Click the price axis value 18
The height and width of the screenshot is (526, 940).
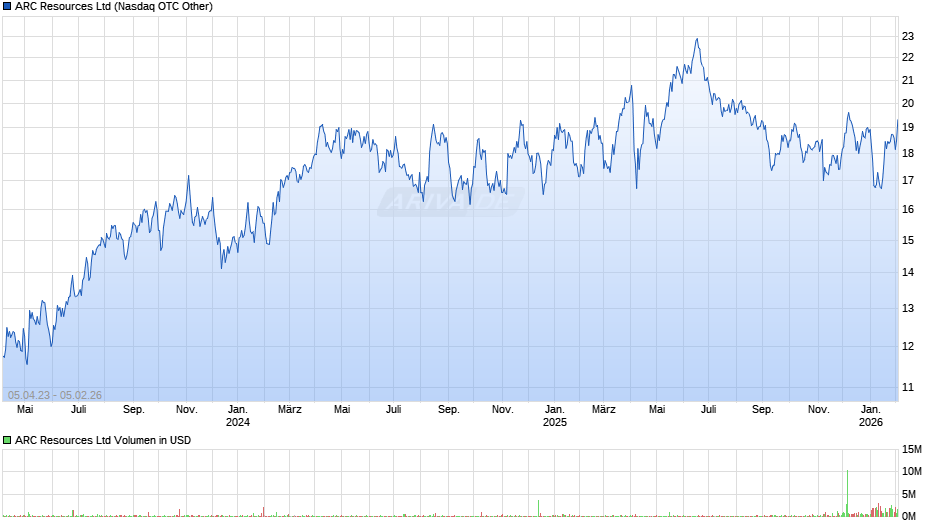point(908,153)
